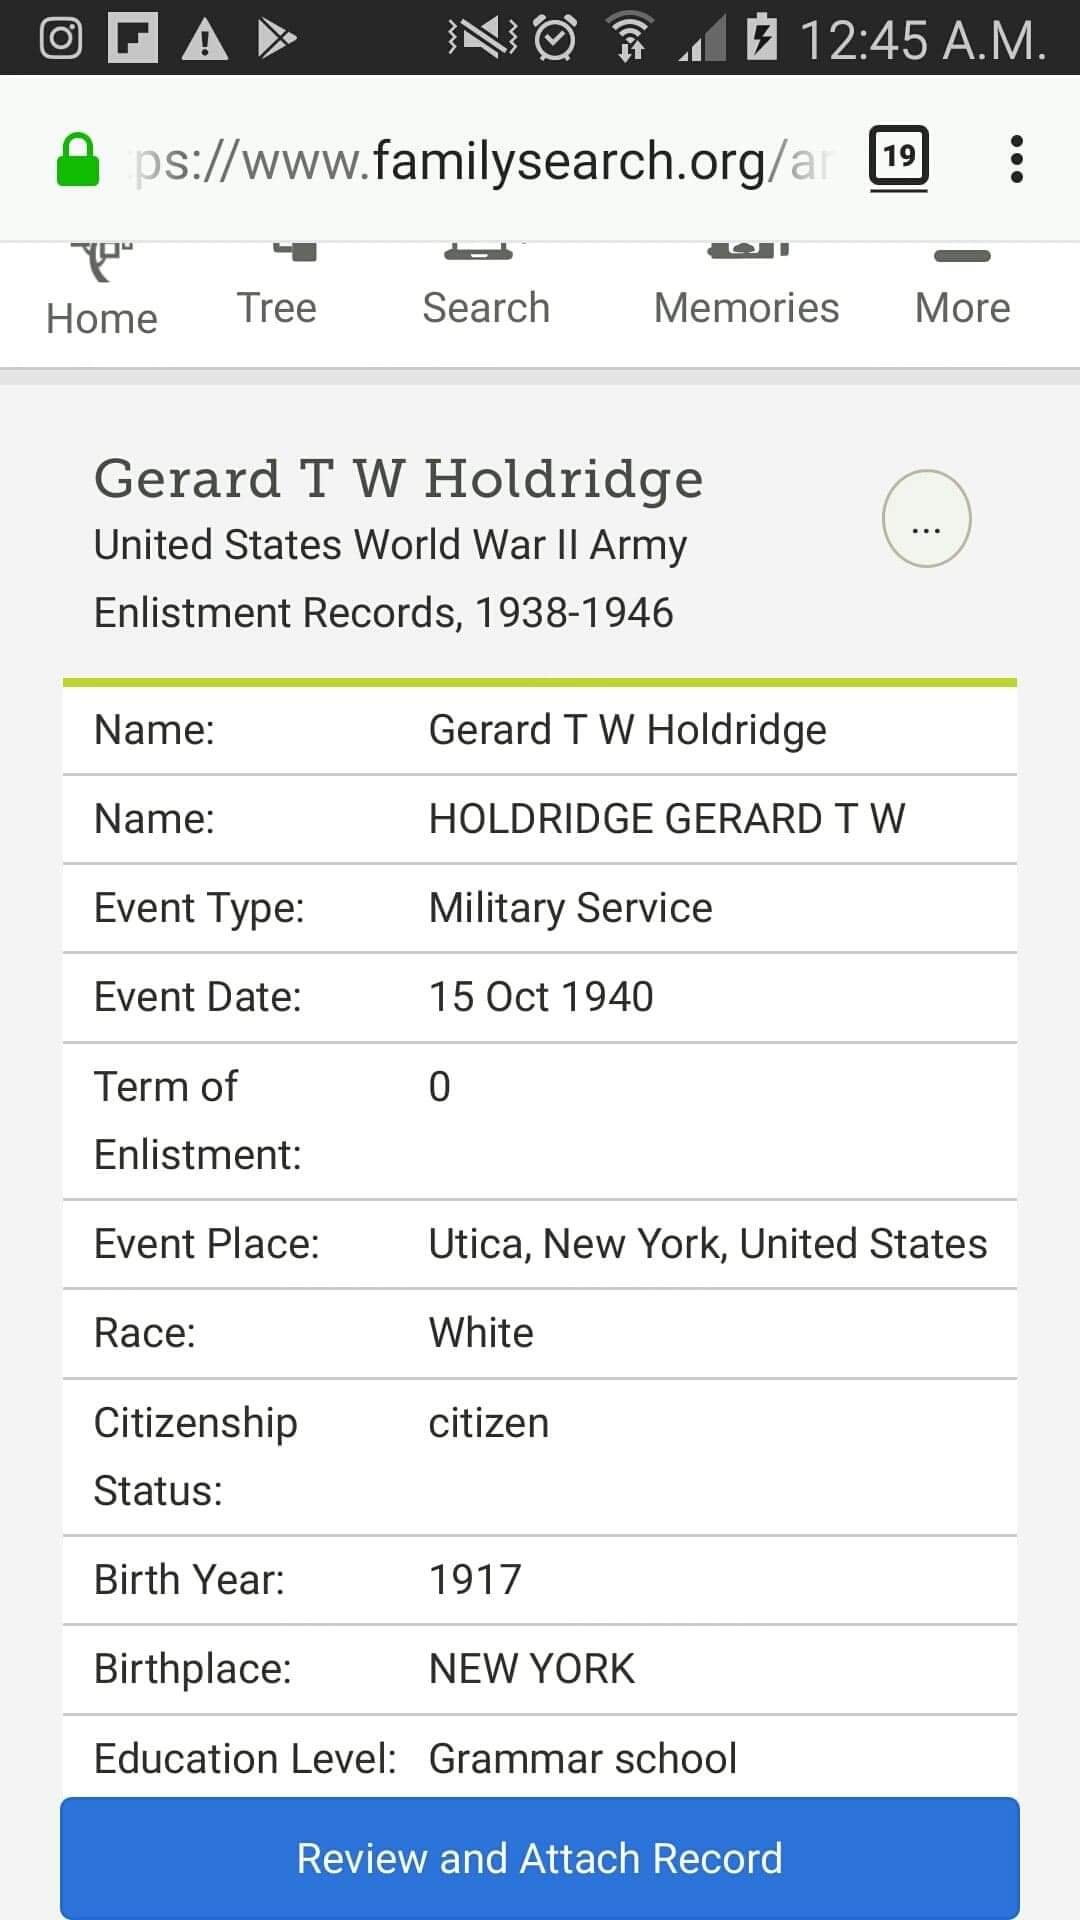
Task: Click the familysearch.org address bar
Action: coord(480,160)
